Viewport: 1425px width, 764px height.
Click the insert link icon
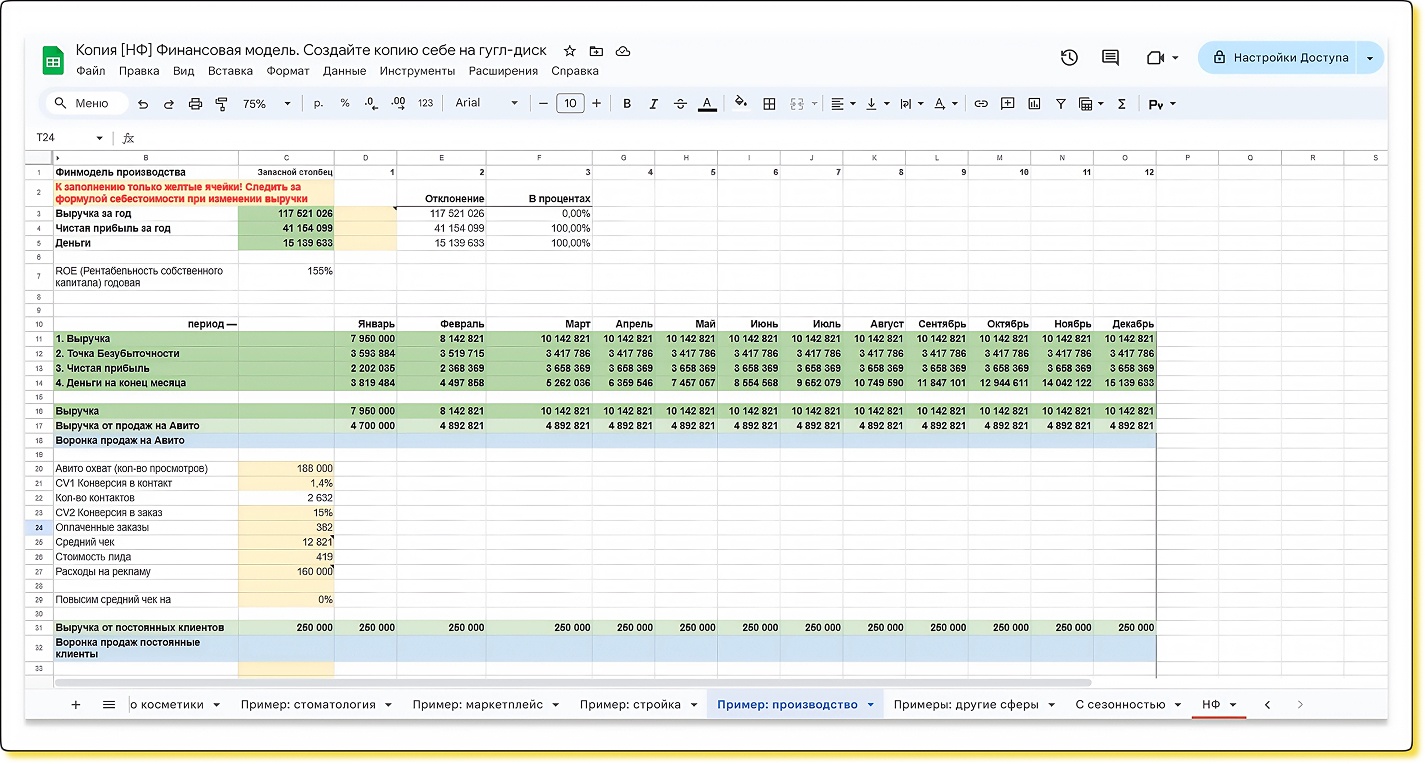(x=981, y=104)
